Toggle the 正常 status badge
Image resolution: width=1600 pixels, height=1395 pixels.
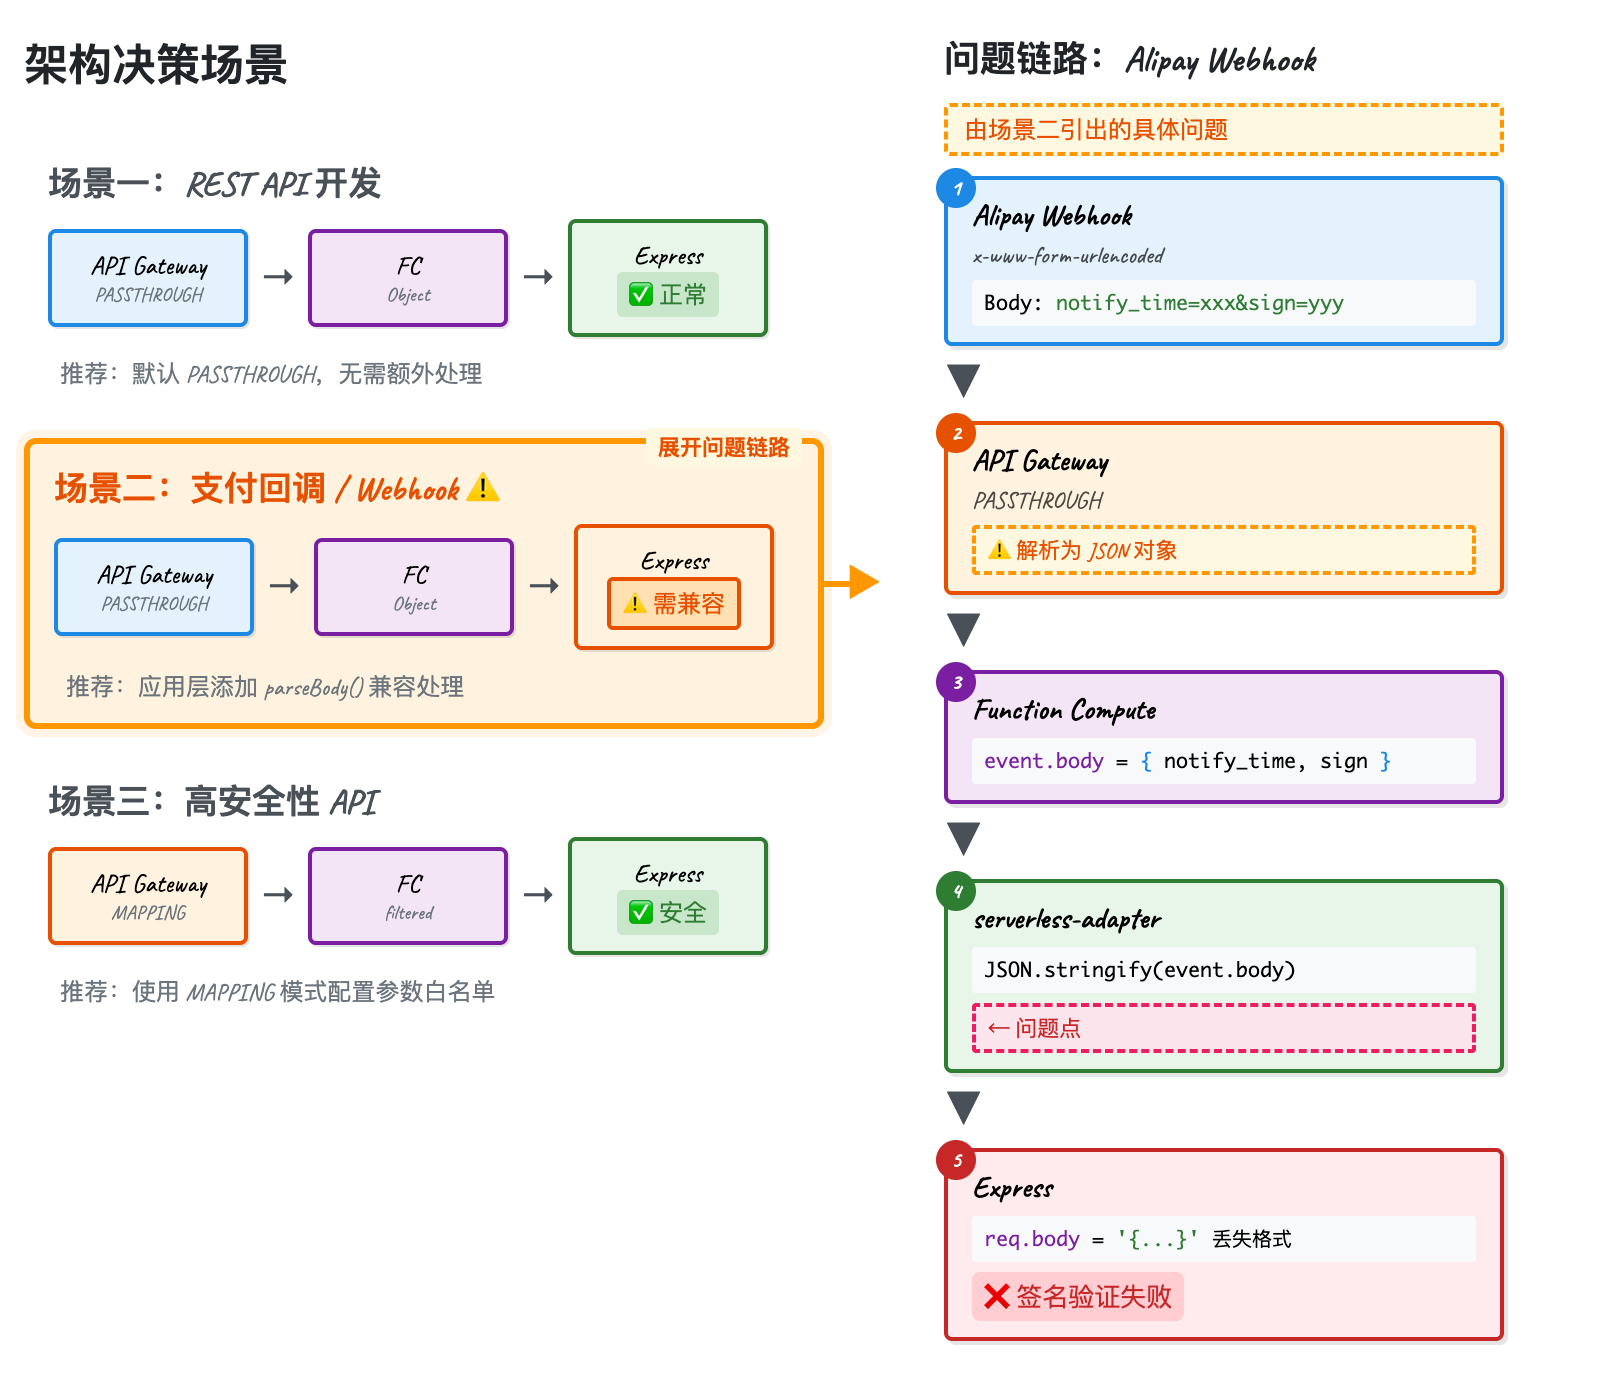pyautogui.click(x=667, y=295)
